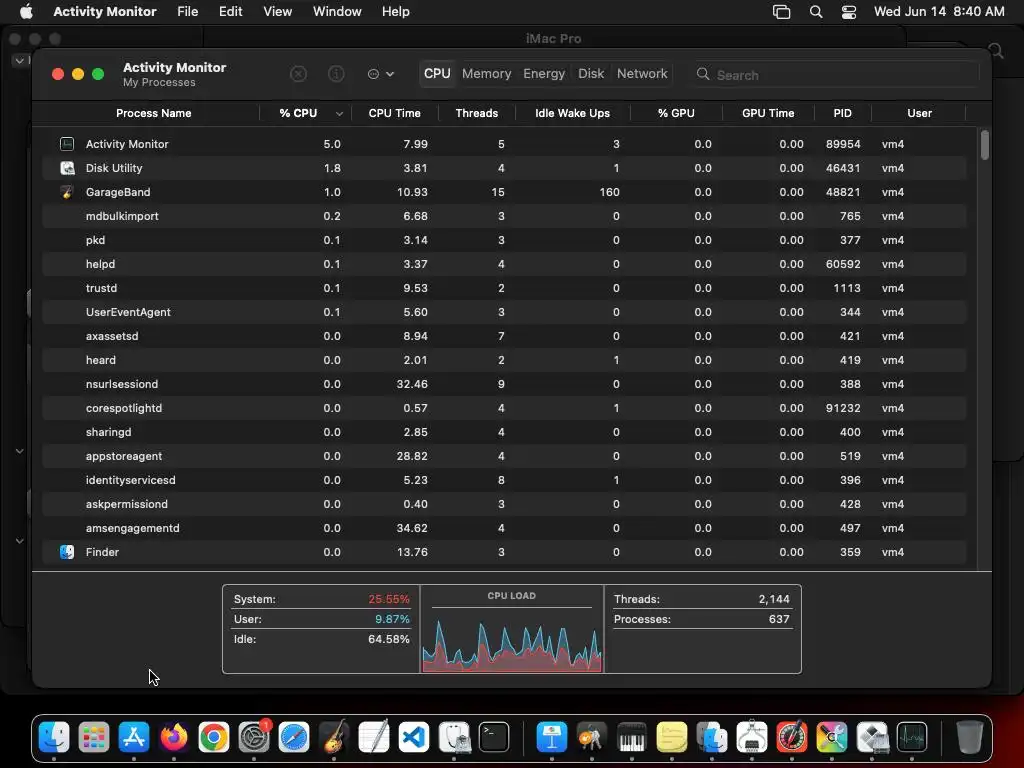Switch to the CPU tab
The image size is (1024, 768).
point(437,74)
